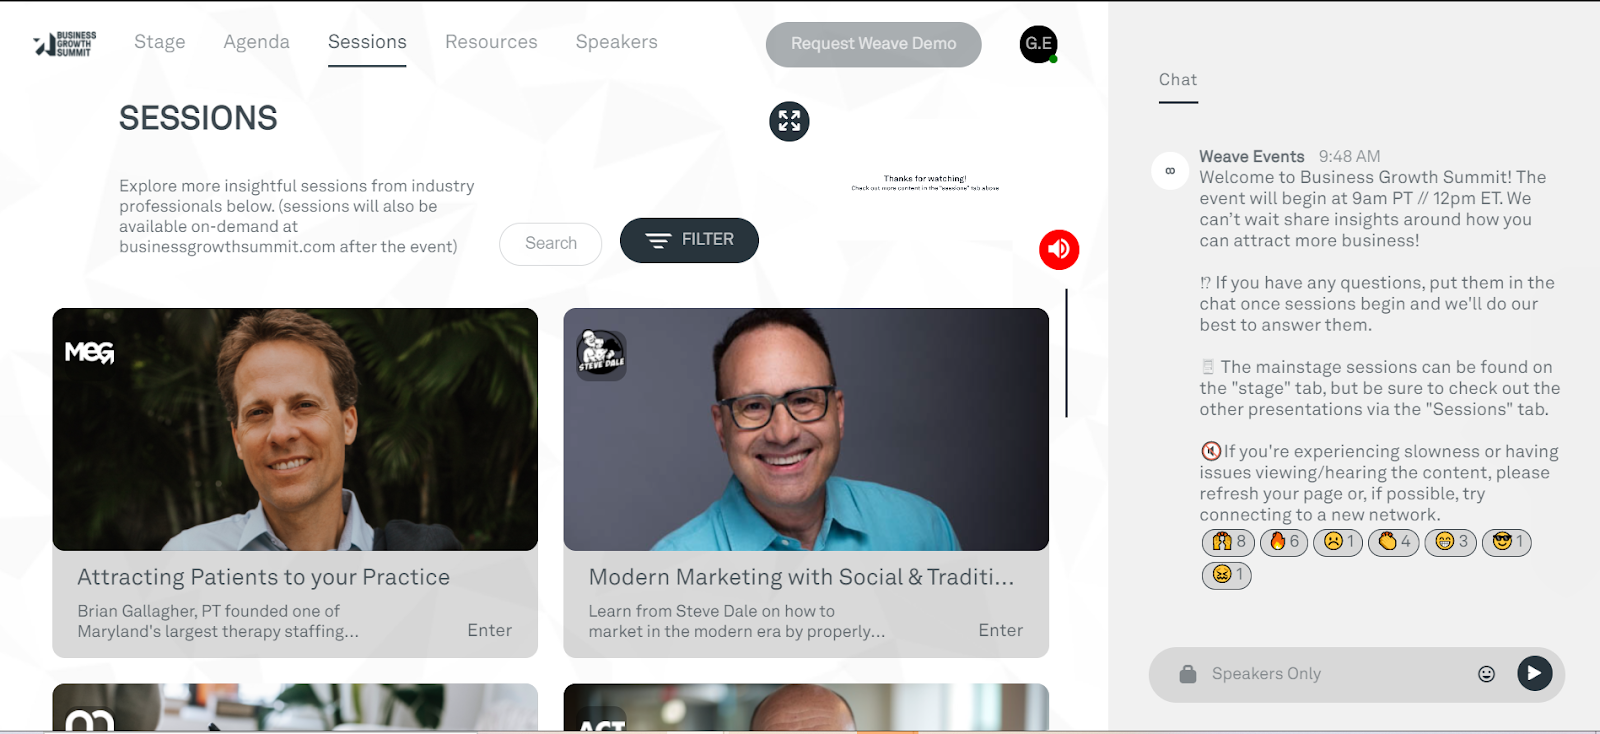Screen dimensions: 1600x734
Task: Open the FILTER options for sessions
Action: (689, 240)
